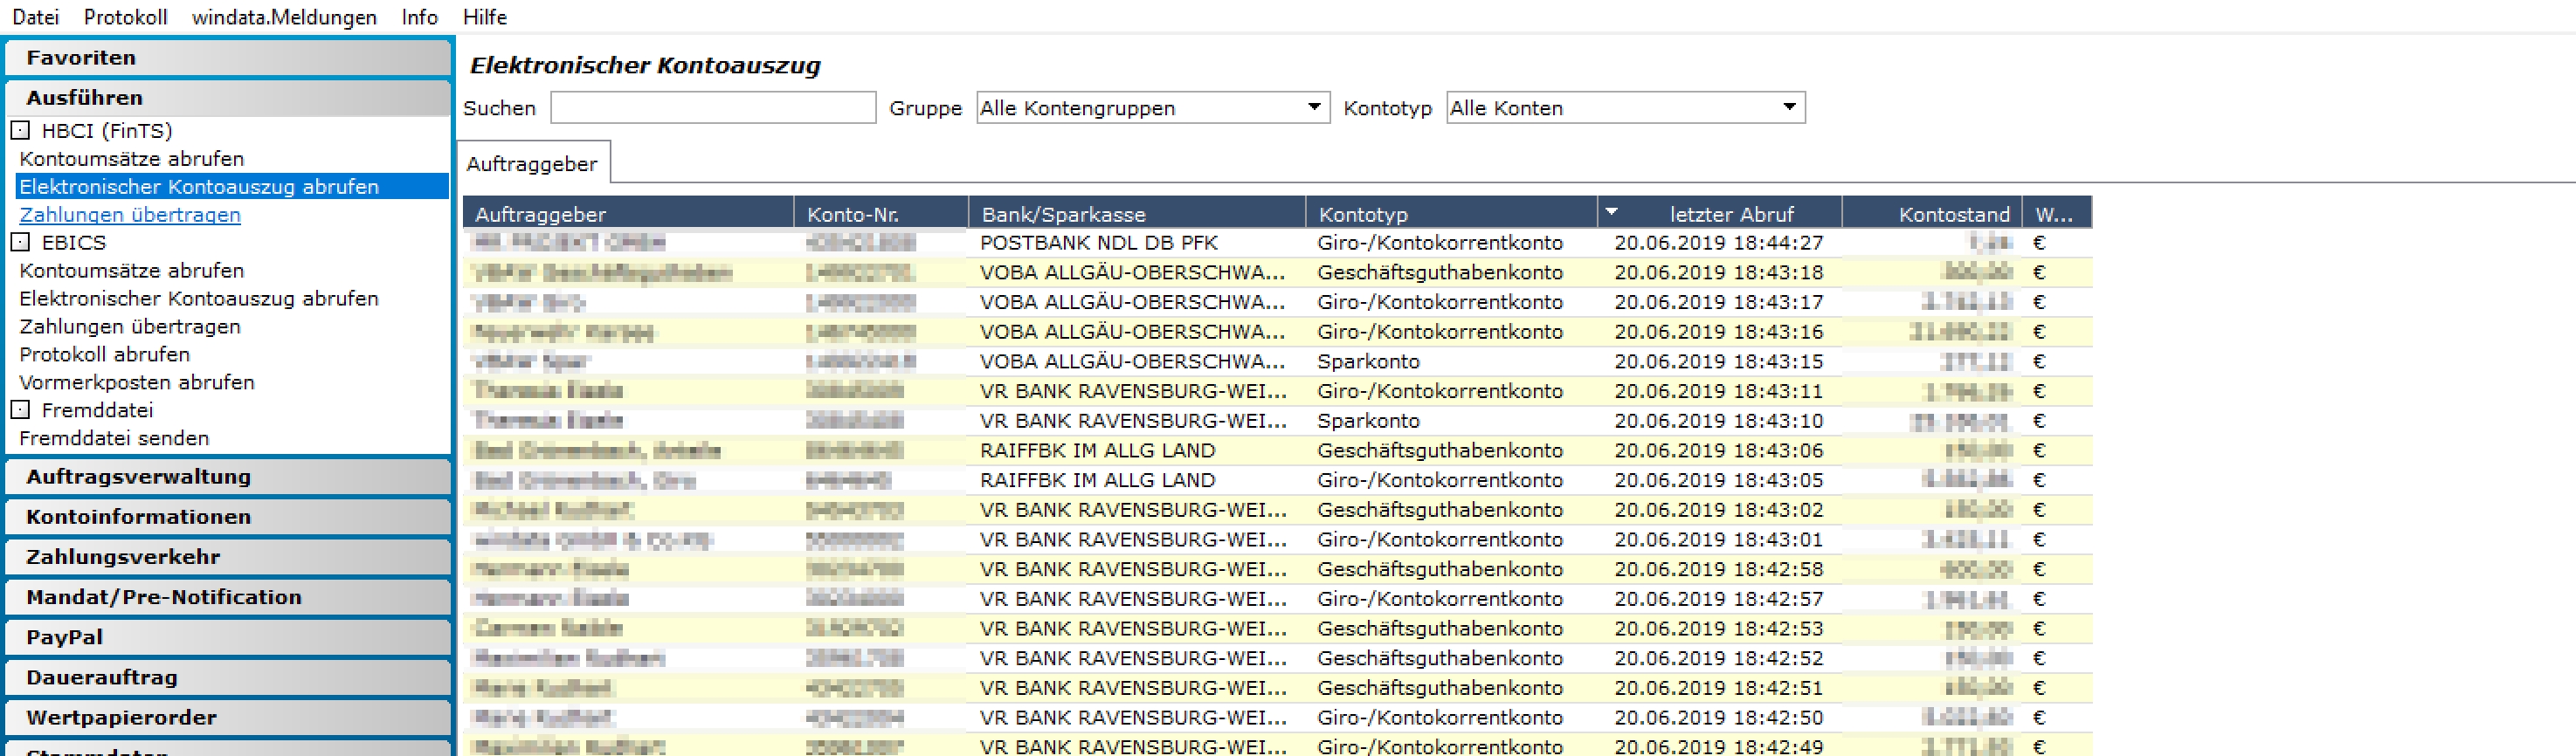Image resolution: width=2576 pixels, height=756 pixels.
Task: Open the Gruppe dropdown Alle Kontengruppen
Action: 1153,108
